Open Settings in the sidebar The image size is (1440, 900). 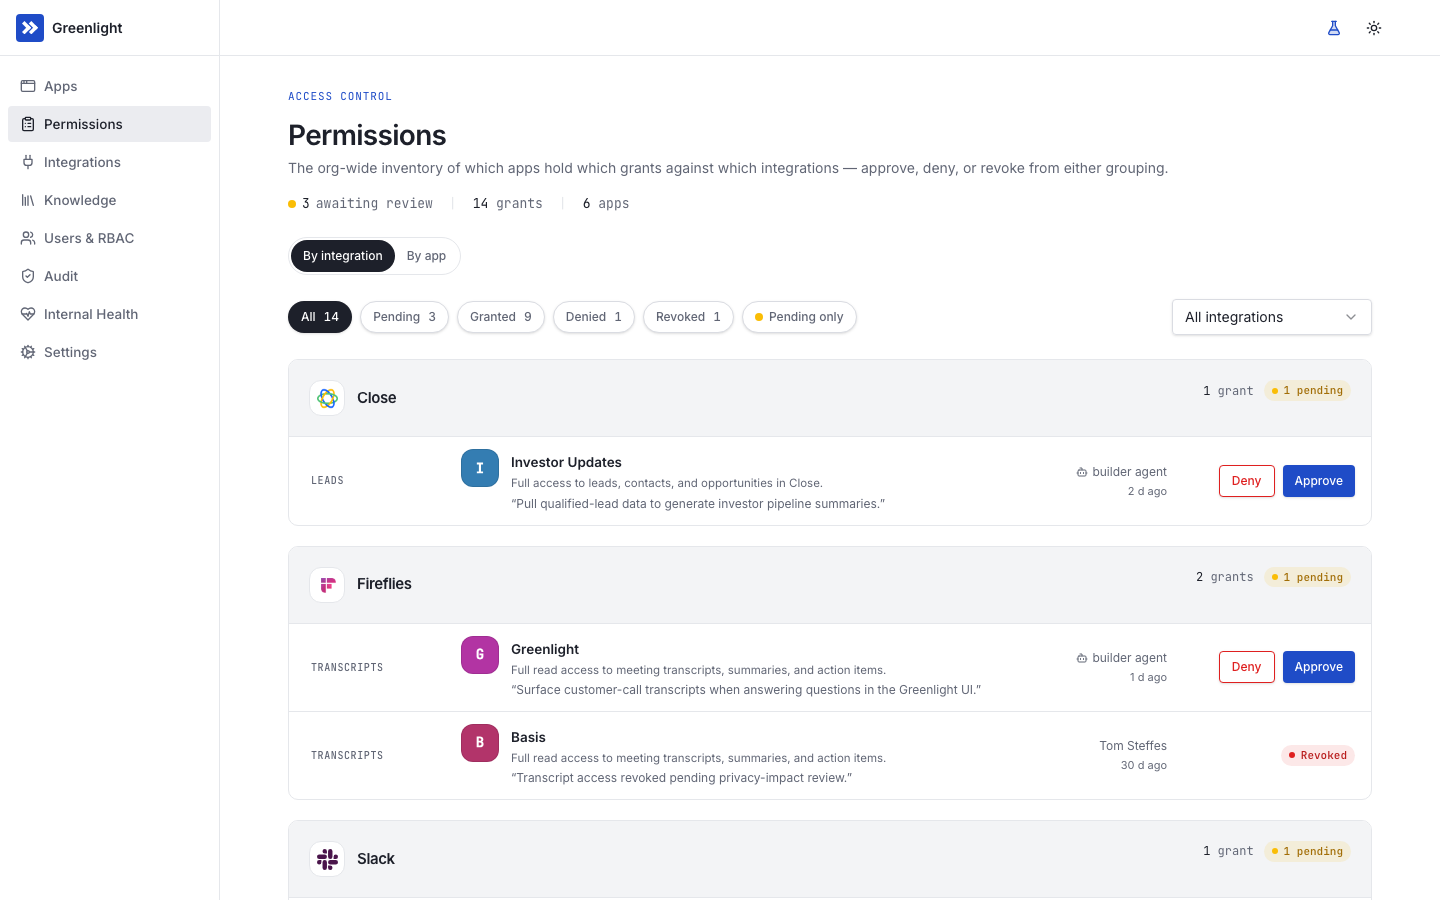[109, 352]
